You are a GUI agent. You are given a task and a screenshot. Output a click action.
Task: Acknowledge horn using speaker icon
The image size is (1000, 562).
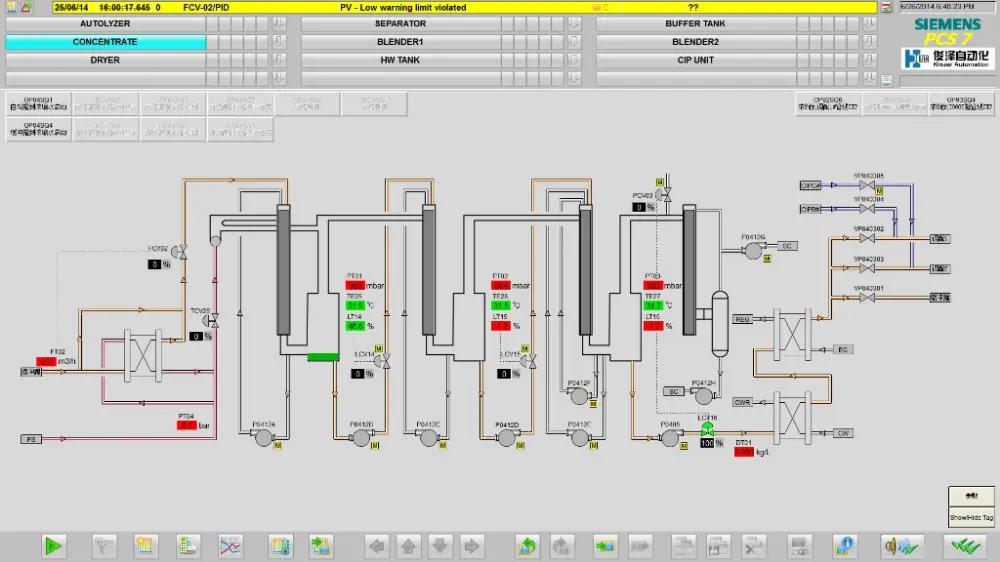point(901,546)
